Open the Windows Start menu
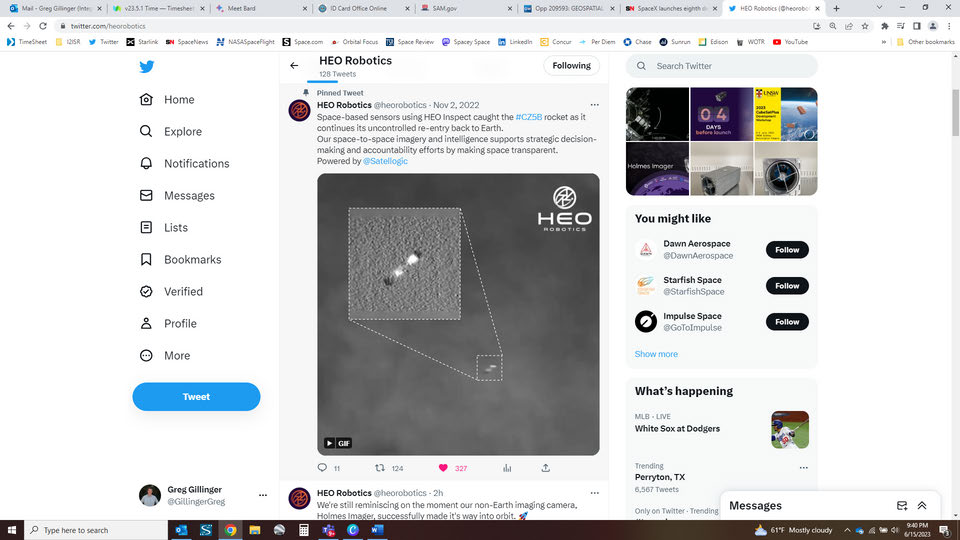The width and height of the screenshot is (960, 540). click(x=12, y=530)
